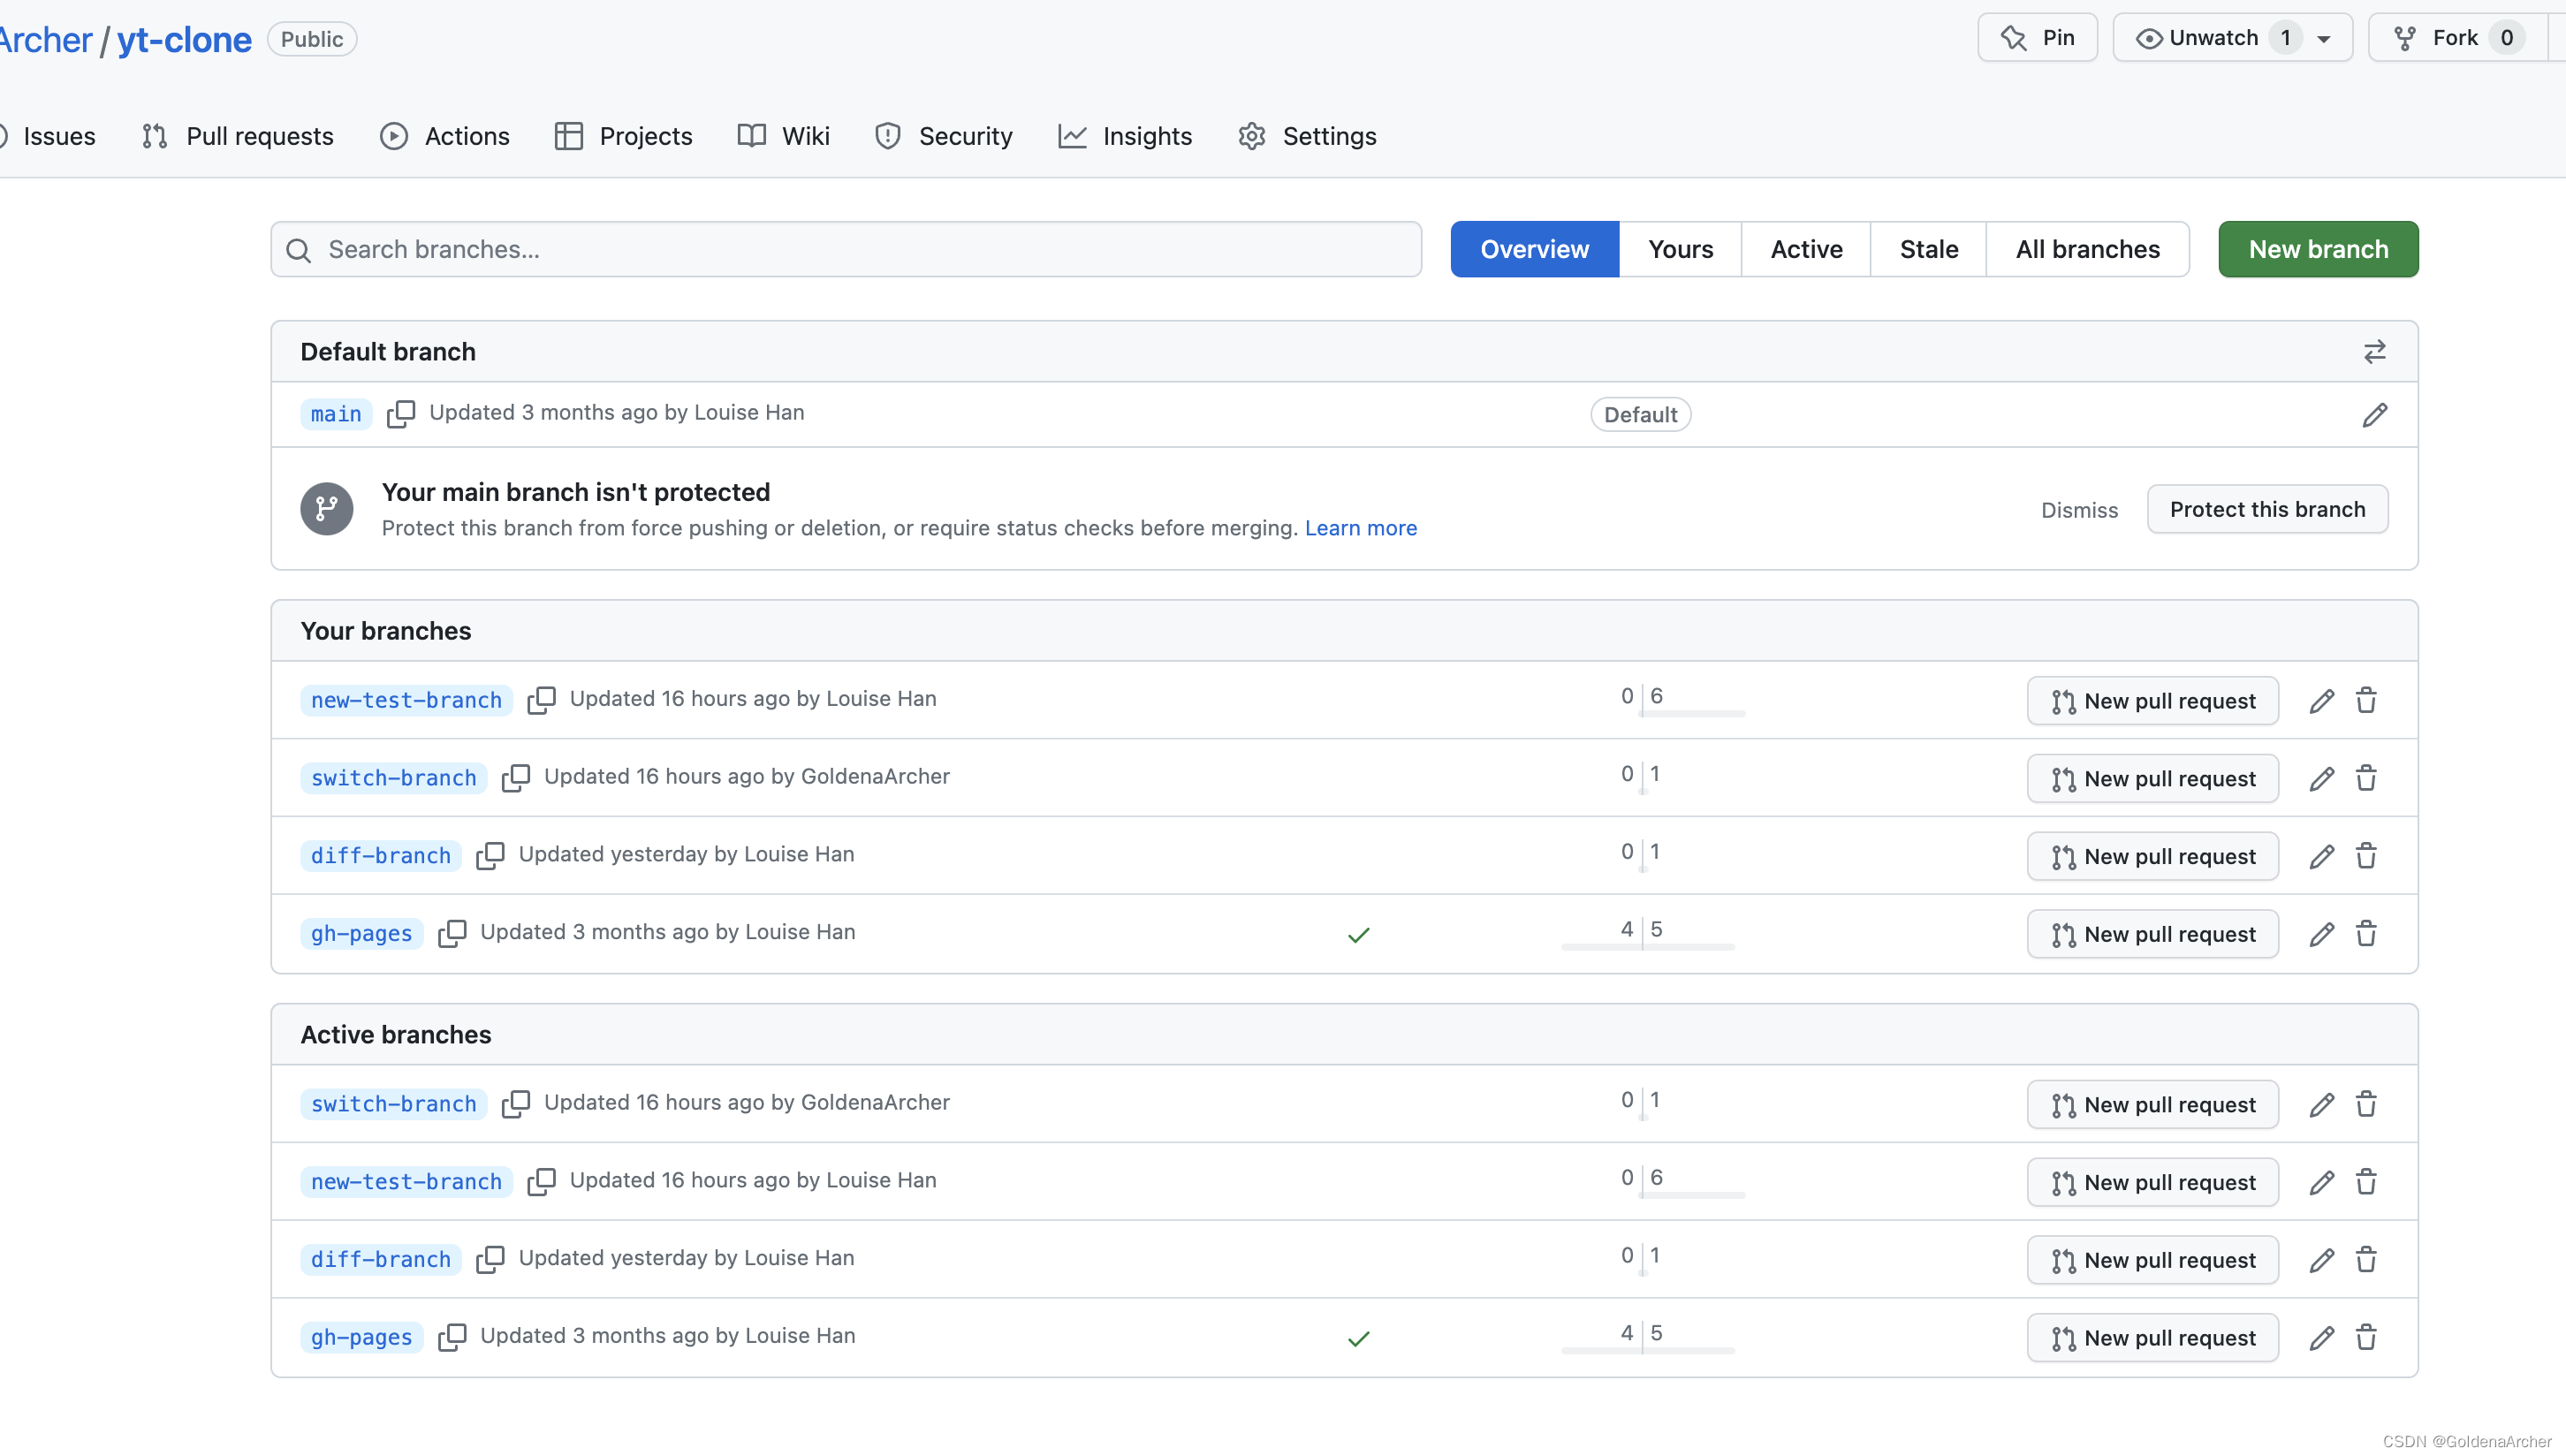
Task: Copy diff-branch name in Your branches
Action: (490, 856)
